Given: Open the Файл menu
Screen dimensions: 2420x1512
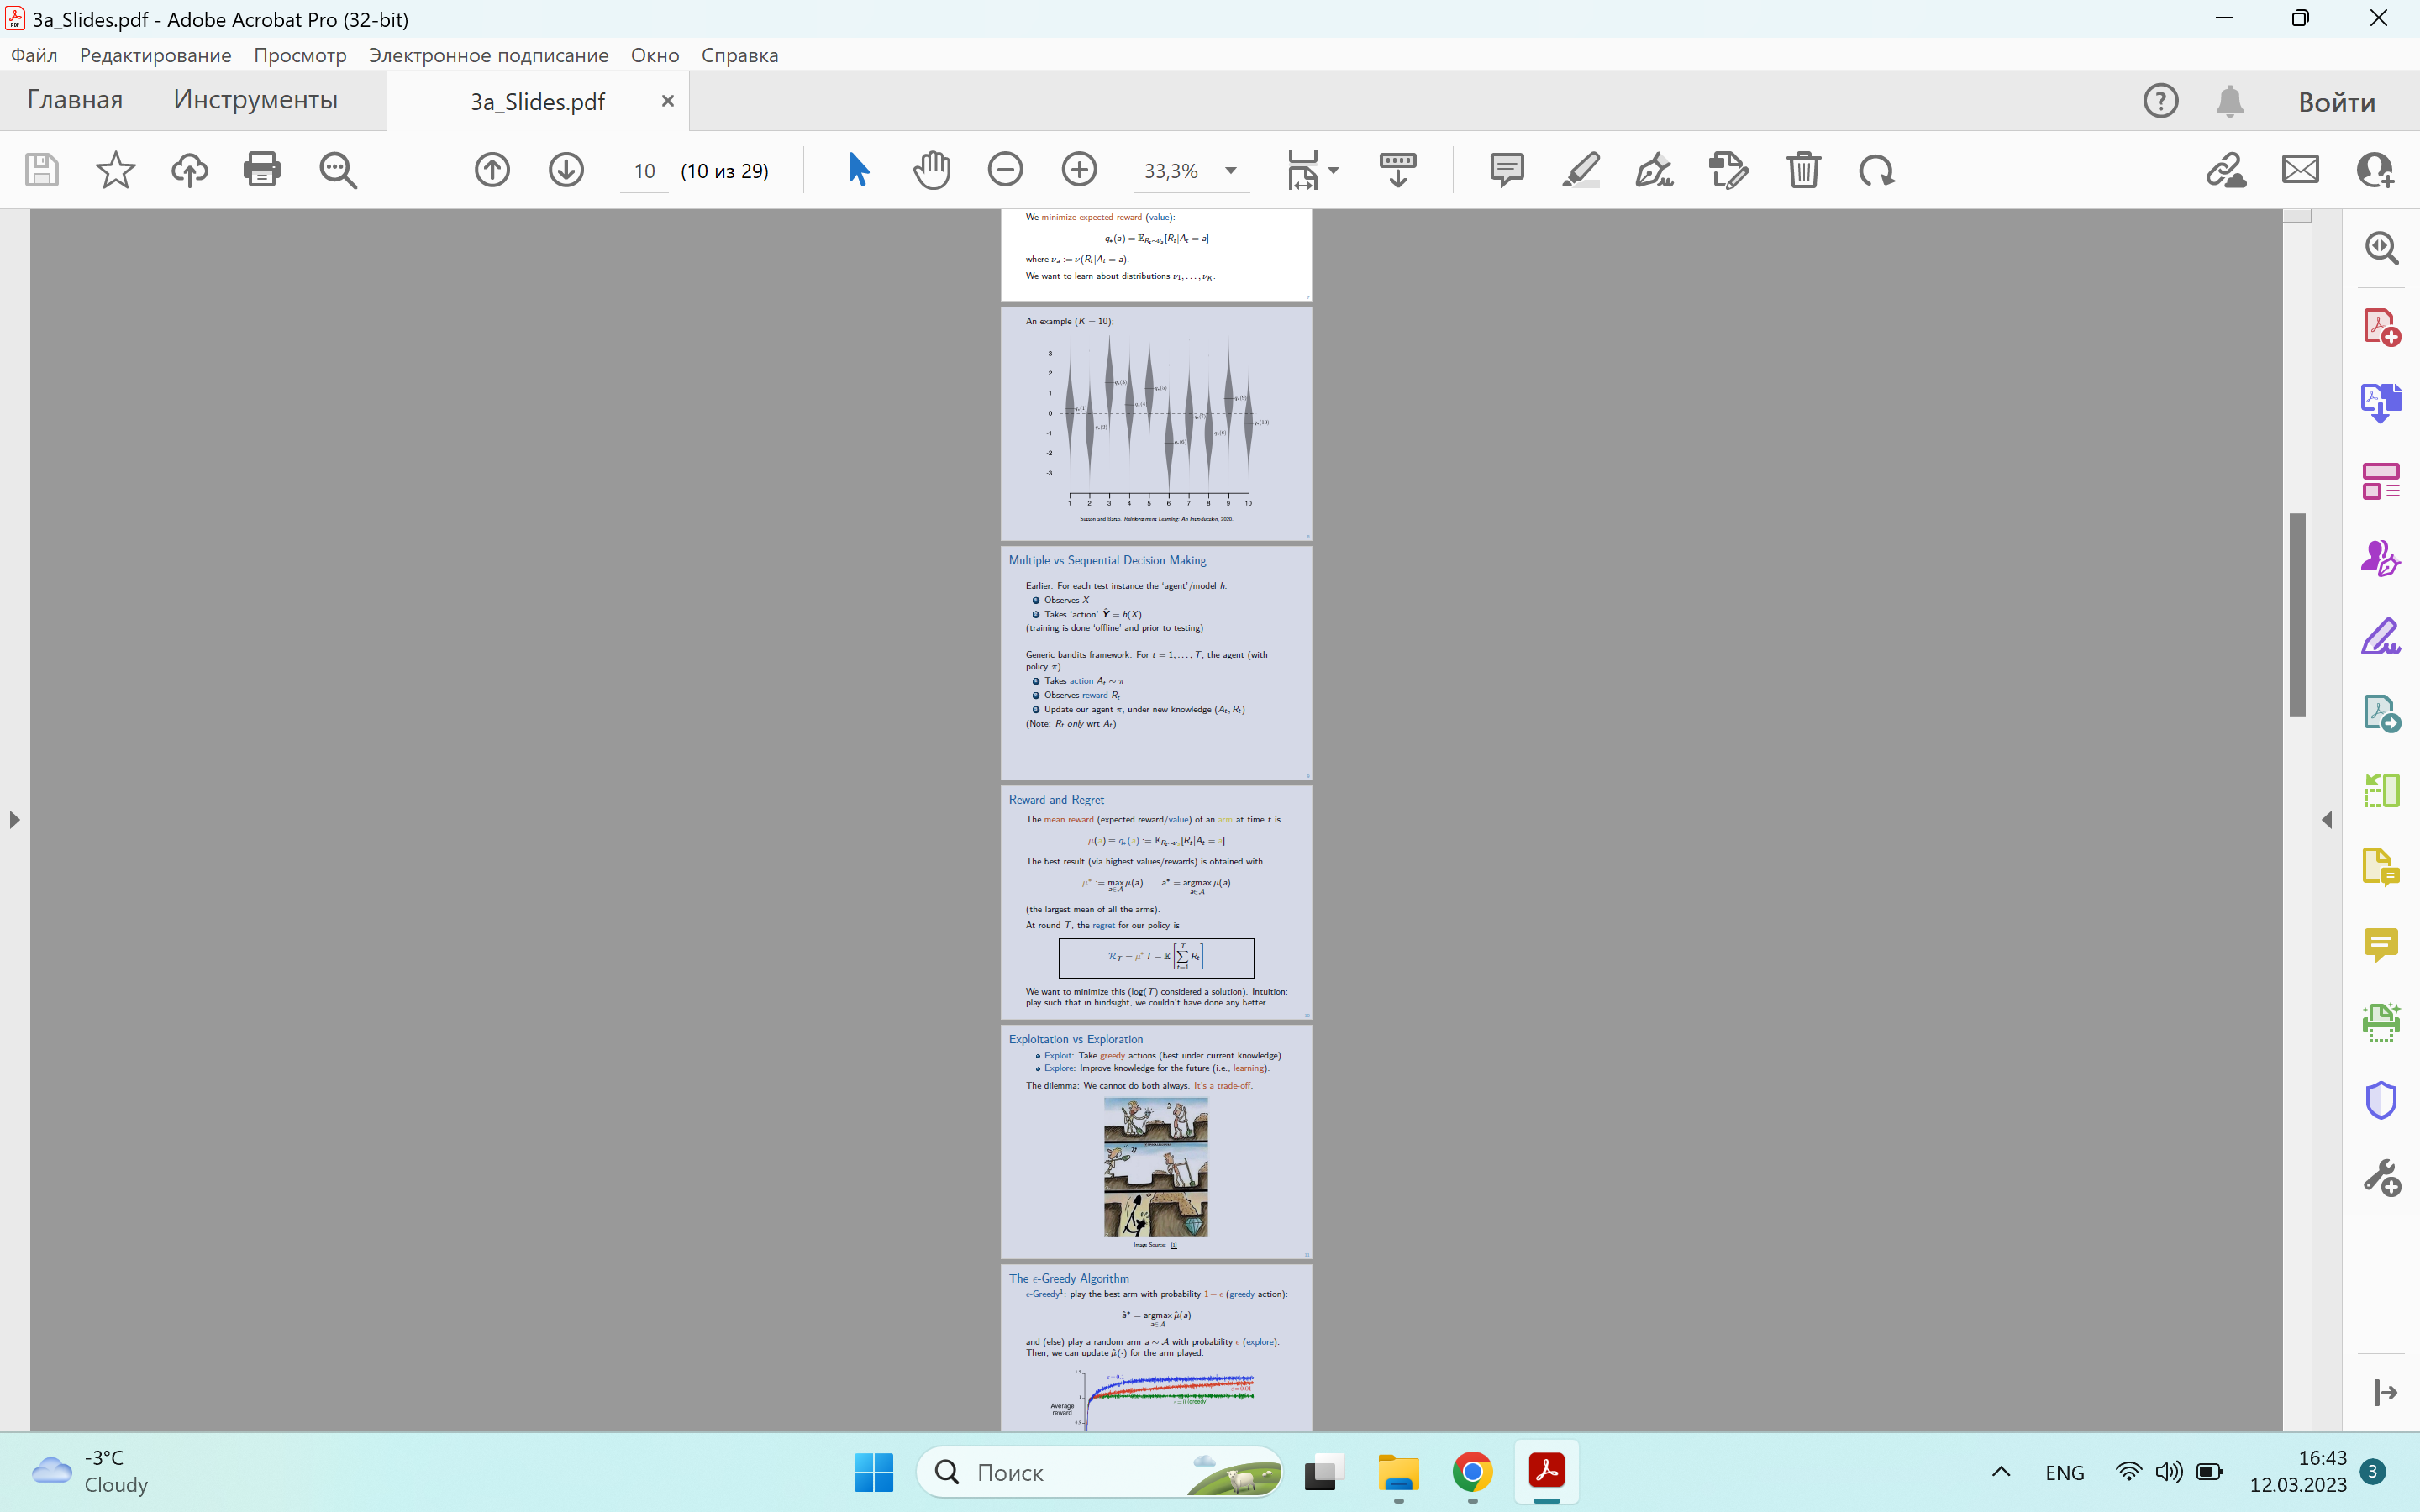Looking at the screenshot, I should (x=34, y=55).
